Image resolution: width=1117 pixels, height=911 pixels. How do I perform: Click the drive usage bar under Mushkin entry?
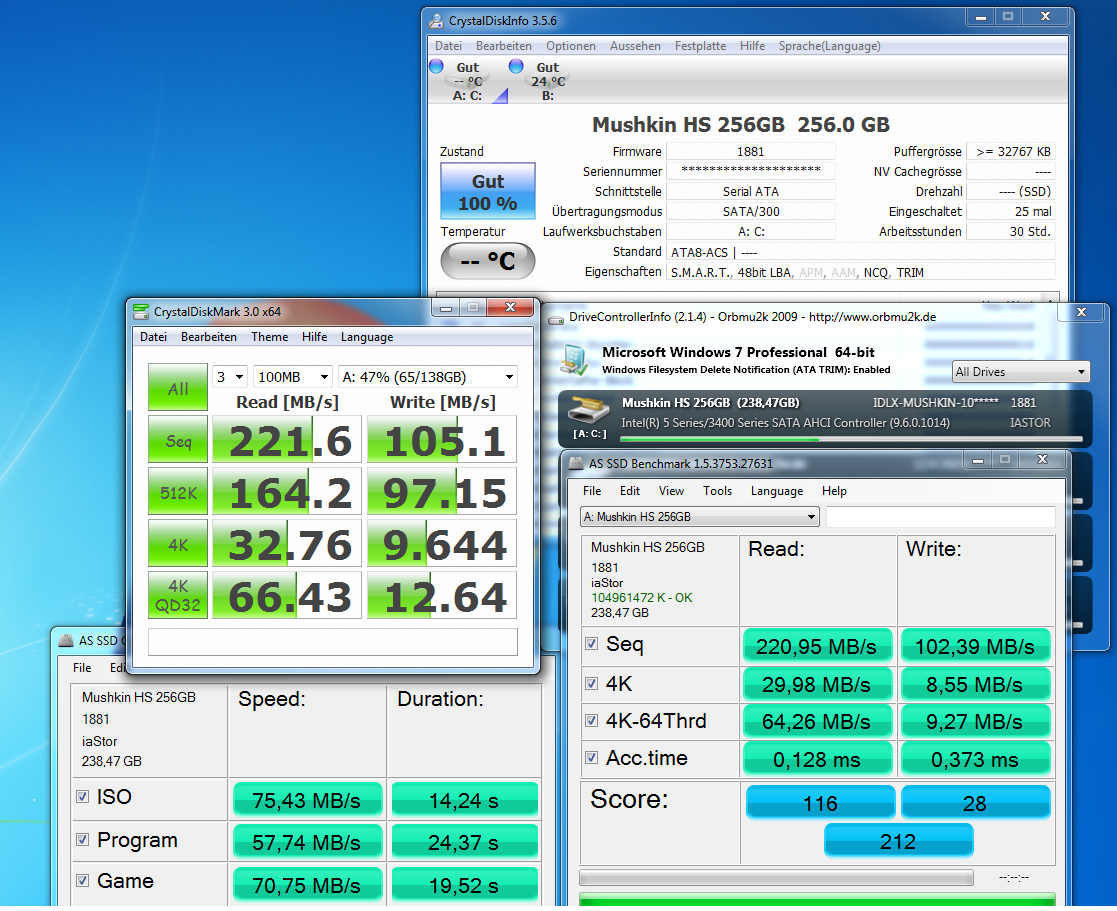coord(851,439)
